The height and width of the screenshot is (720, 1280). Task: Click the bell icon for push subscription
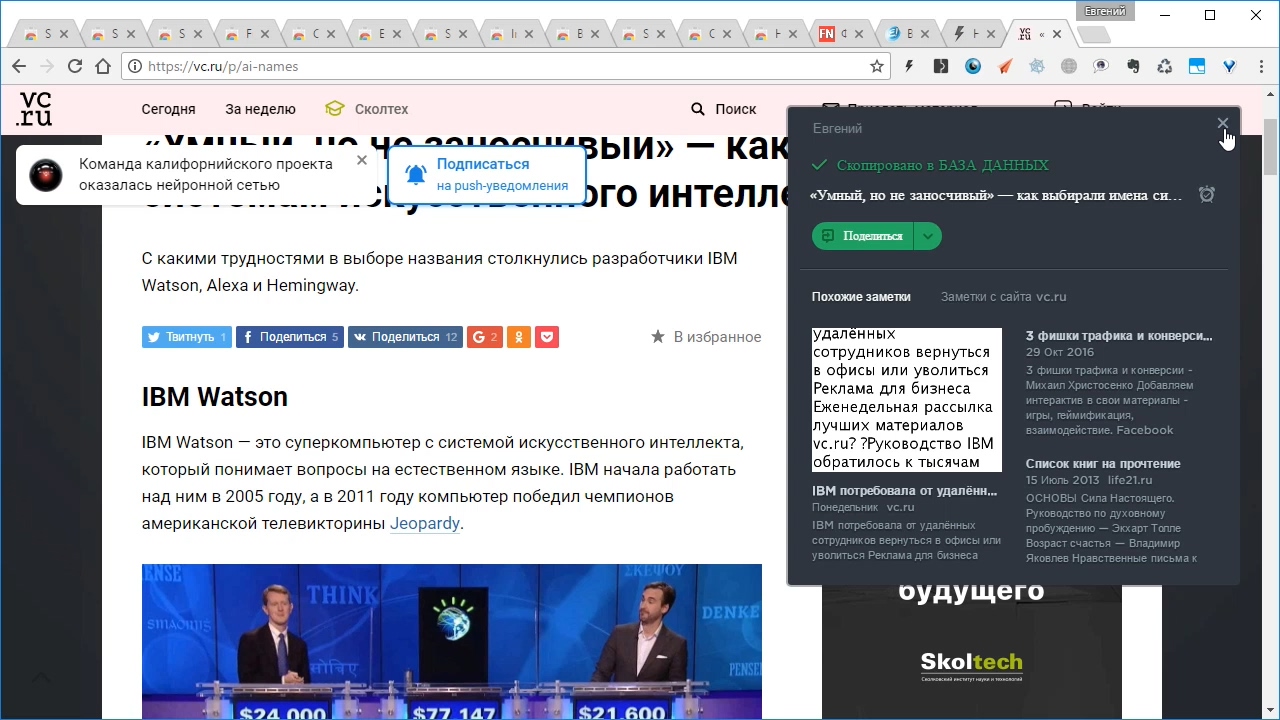pos(415,175)
